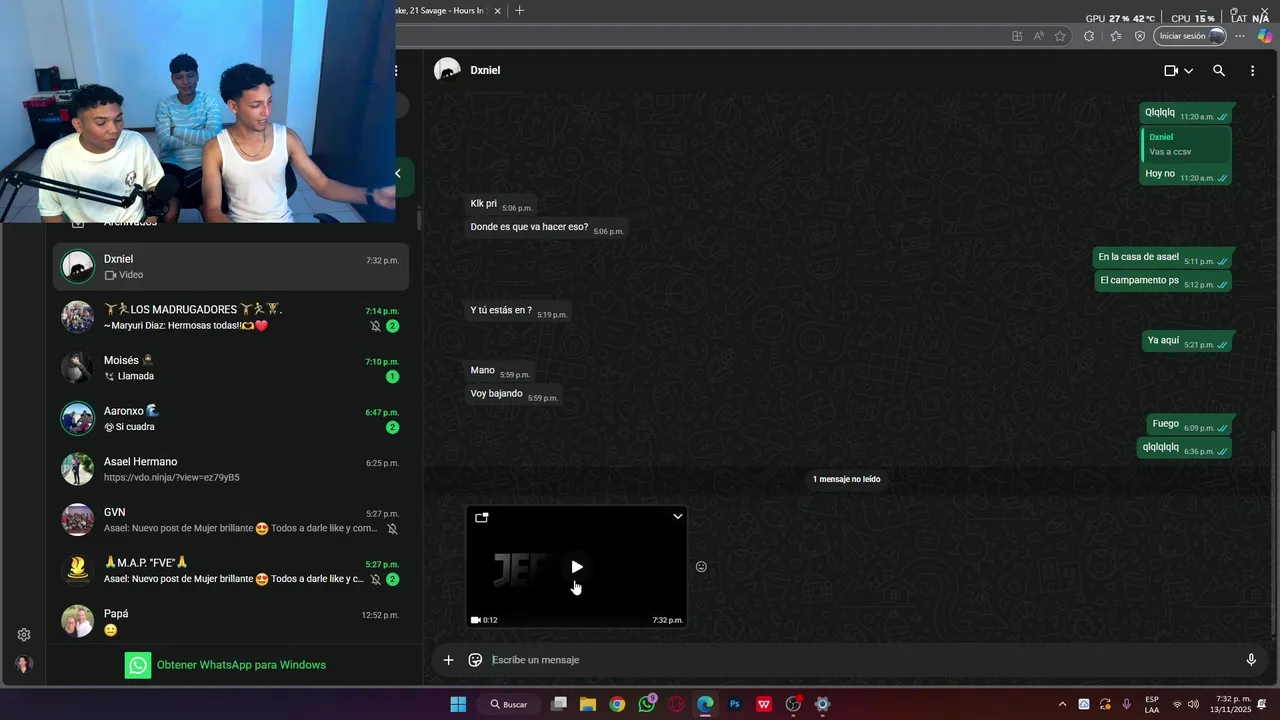The image size is (1280, 720).
Task: Open your profile avatar in sidebar
Action: pyautogui.click(x=24, y=665)
